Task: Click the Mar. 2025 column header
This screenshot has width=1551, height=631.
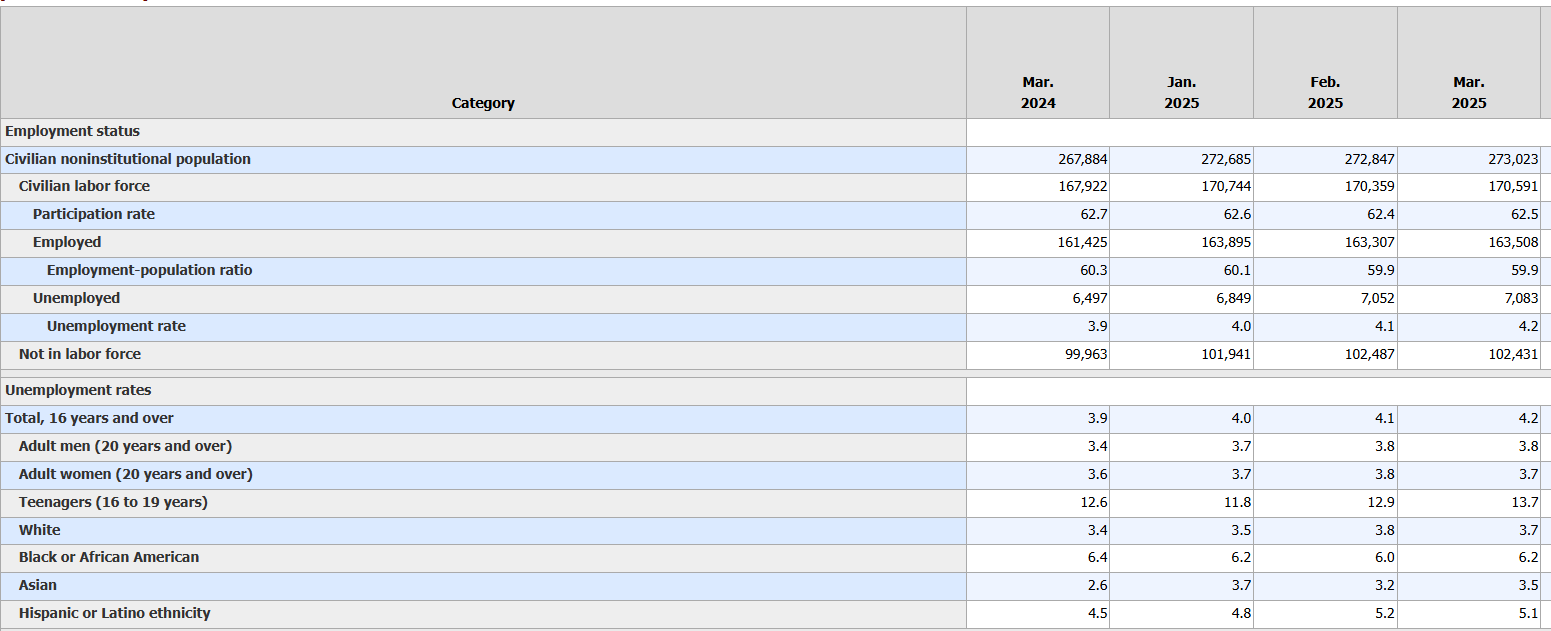Action: click(1468, 93)
